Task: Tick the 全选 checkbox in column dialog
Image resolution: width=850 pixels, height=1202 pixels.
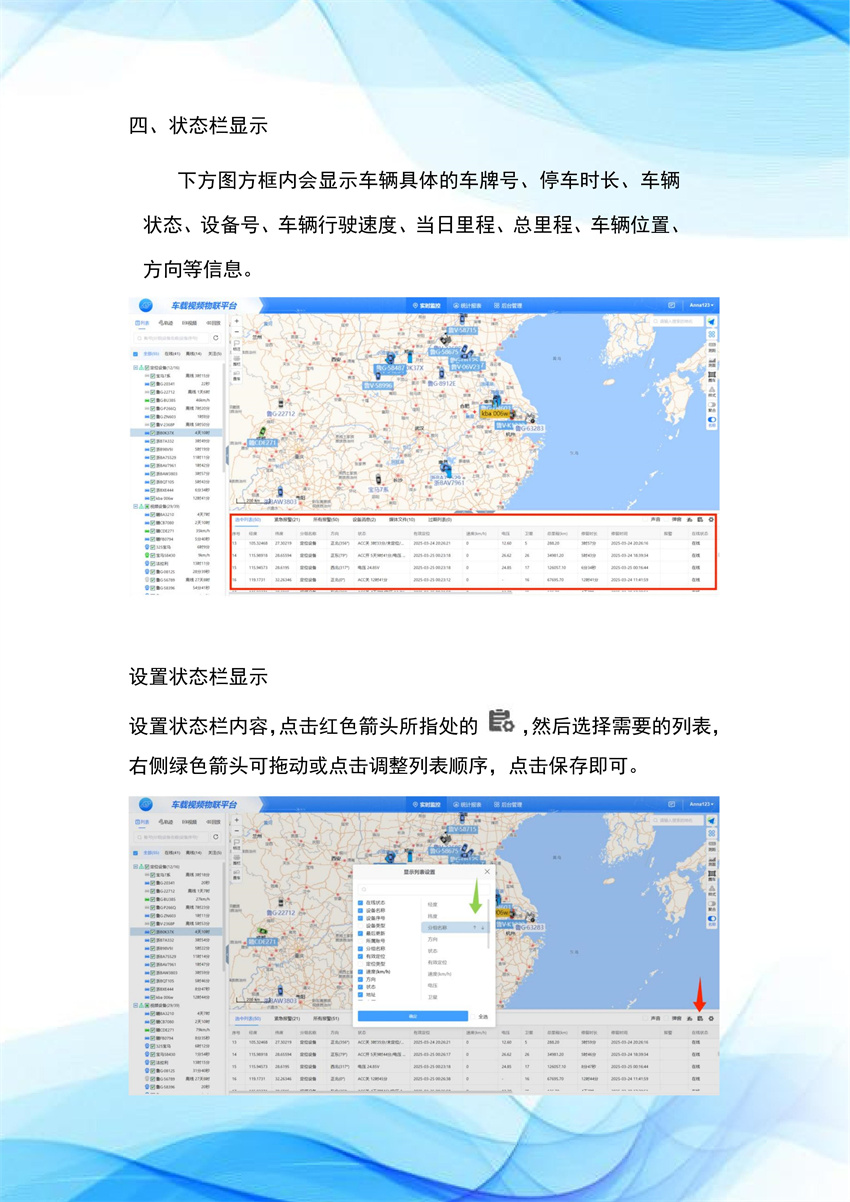Action: click(x=473, y=1016)
